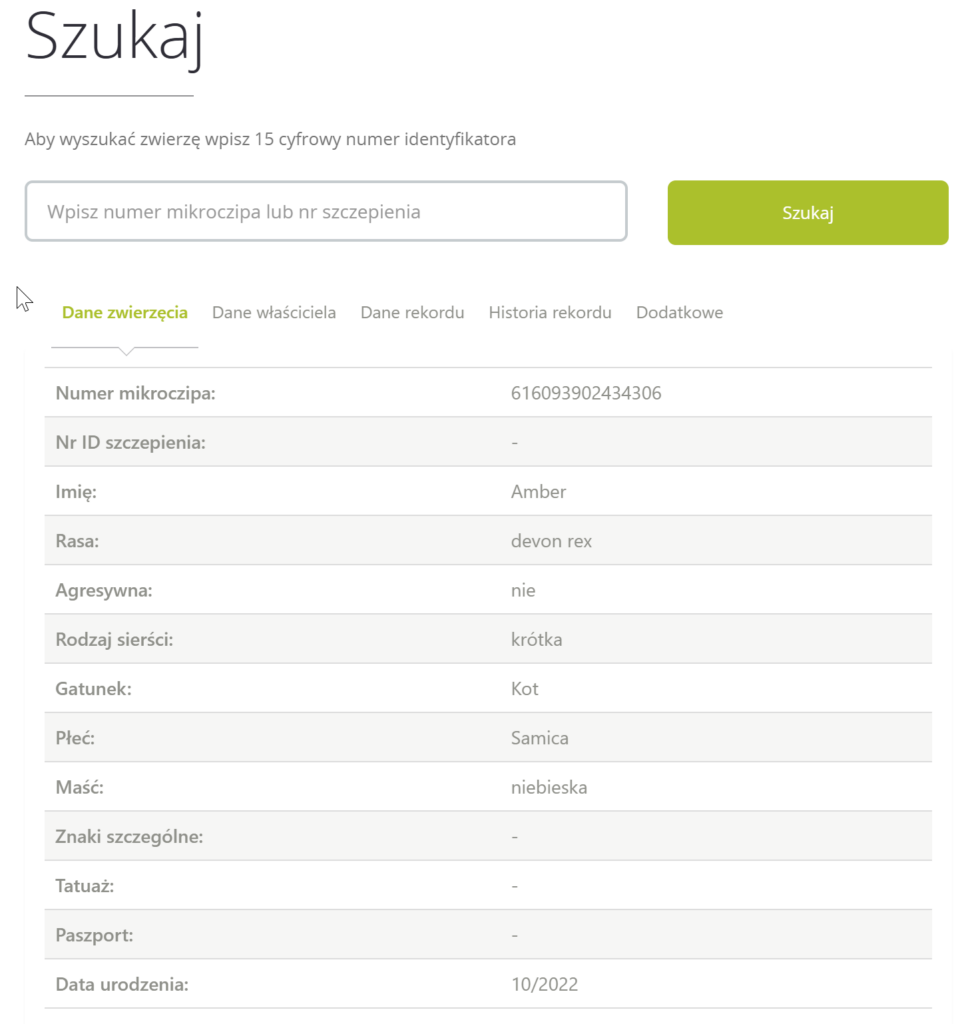Open the Dane rekordu tab
The image size is (970, 1024).
[x=412, y=313]
